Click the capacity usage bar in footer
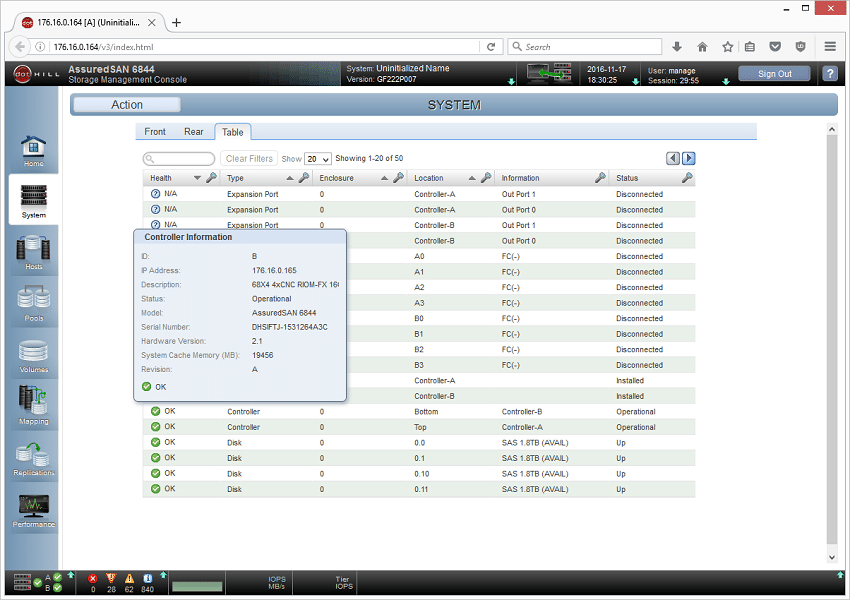Viewport: 850px width, 600px height. (197, 586)
